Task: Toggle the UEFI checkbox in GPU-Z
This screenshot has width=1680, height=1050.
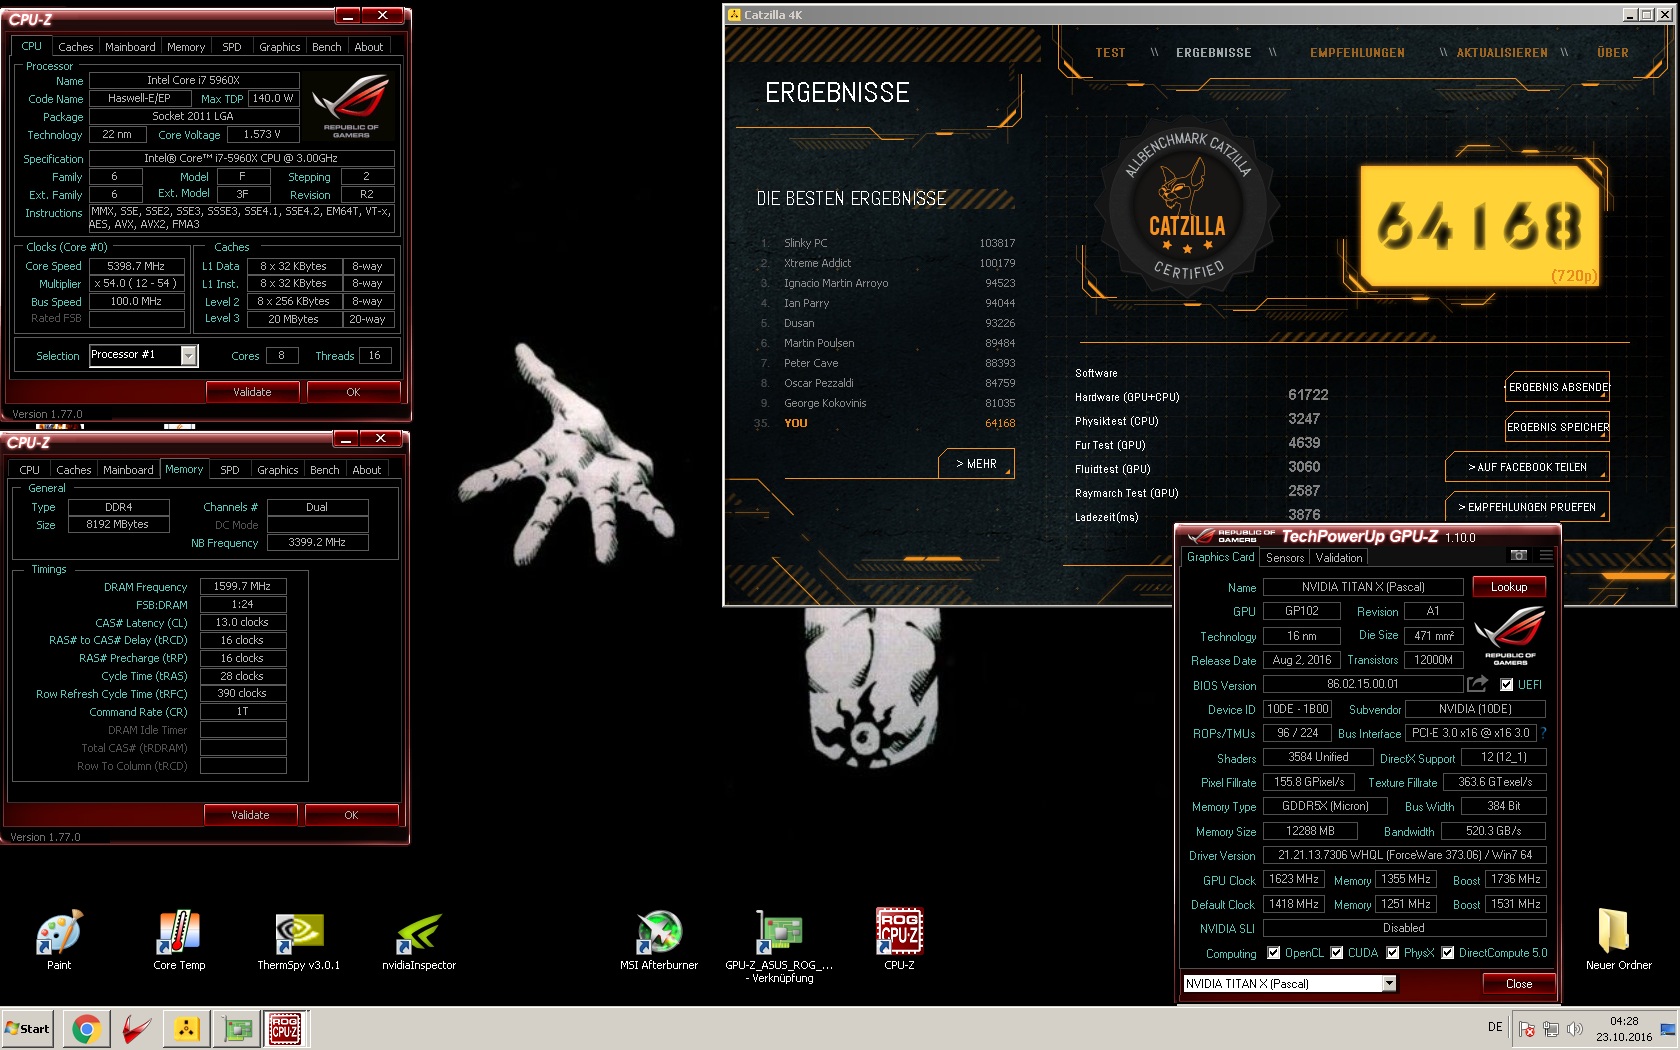Action: 1506,685
